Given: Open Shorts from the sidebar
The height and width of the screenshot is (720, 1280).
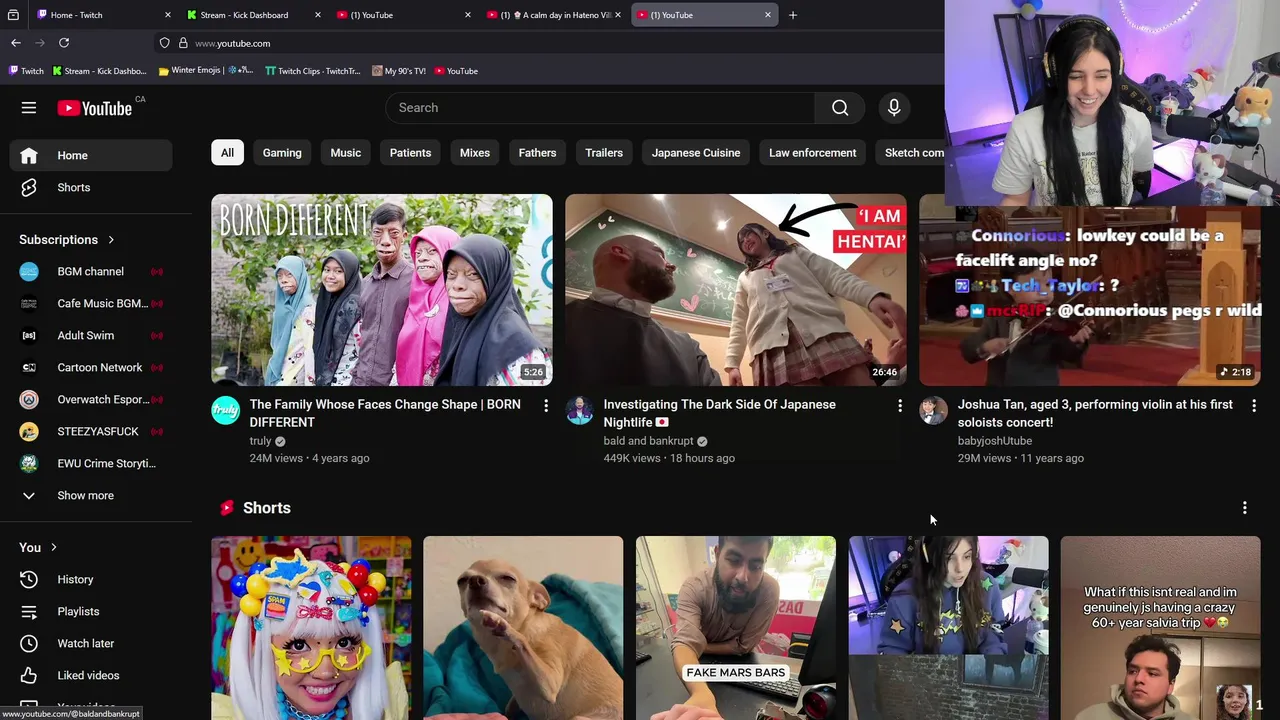Looking at the screenshot, I should (91, 187).
